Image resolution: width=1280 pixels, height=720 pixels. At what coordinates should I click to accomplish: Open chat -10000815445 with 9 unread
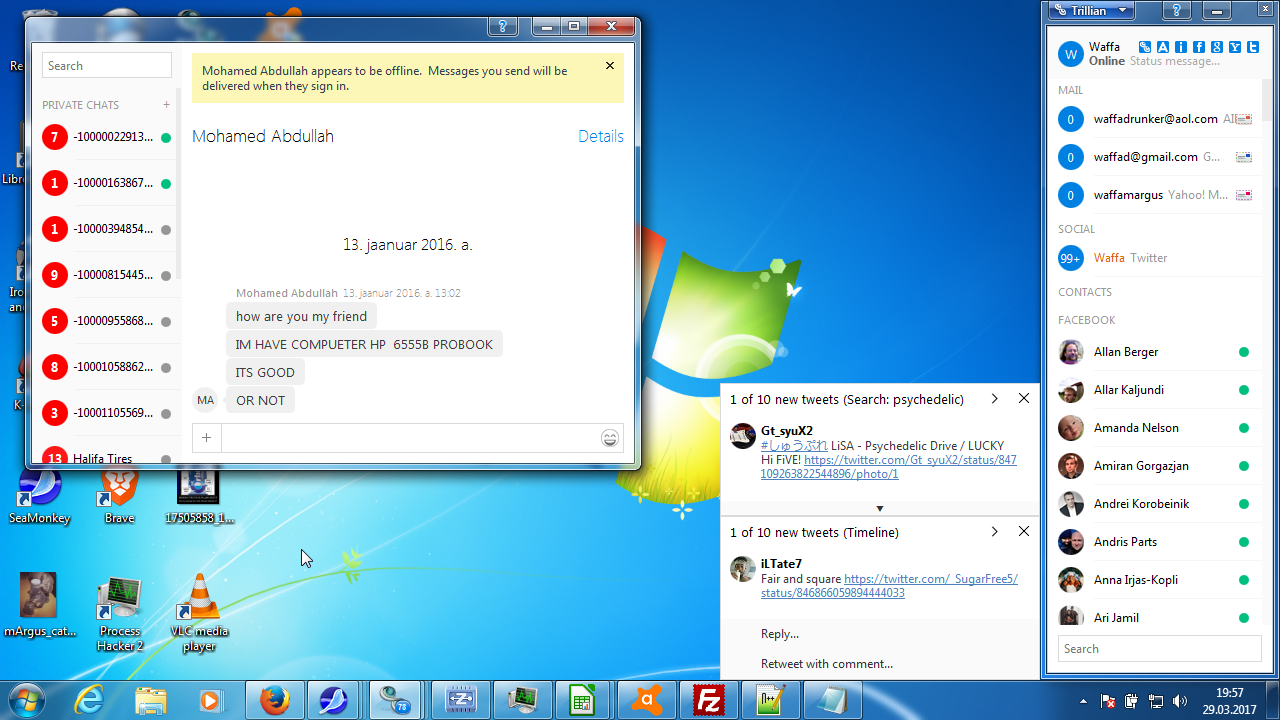click(x=106, y=275)
